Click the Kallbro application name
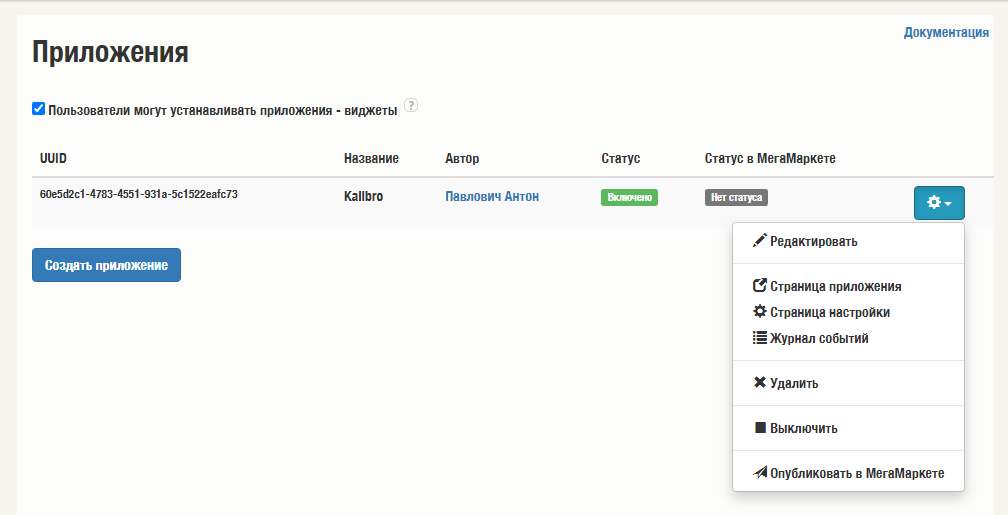 pos(363,197)
